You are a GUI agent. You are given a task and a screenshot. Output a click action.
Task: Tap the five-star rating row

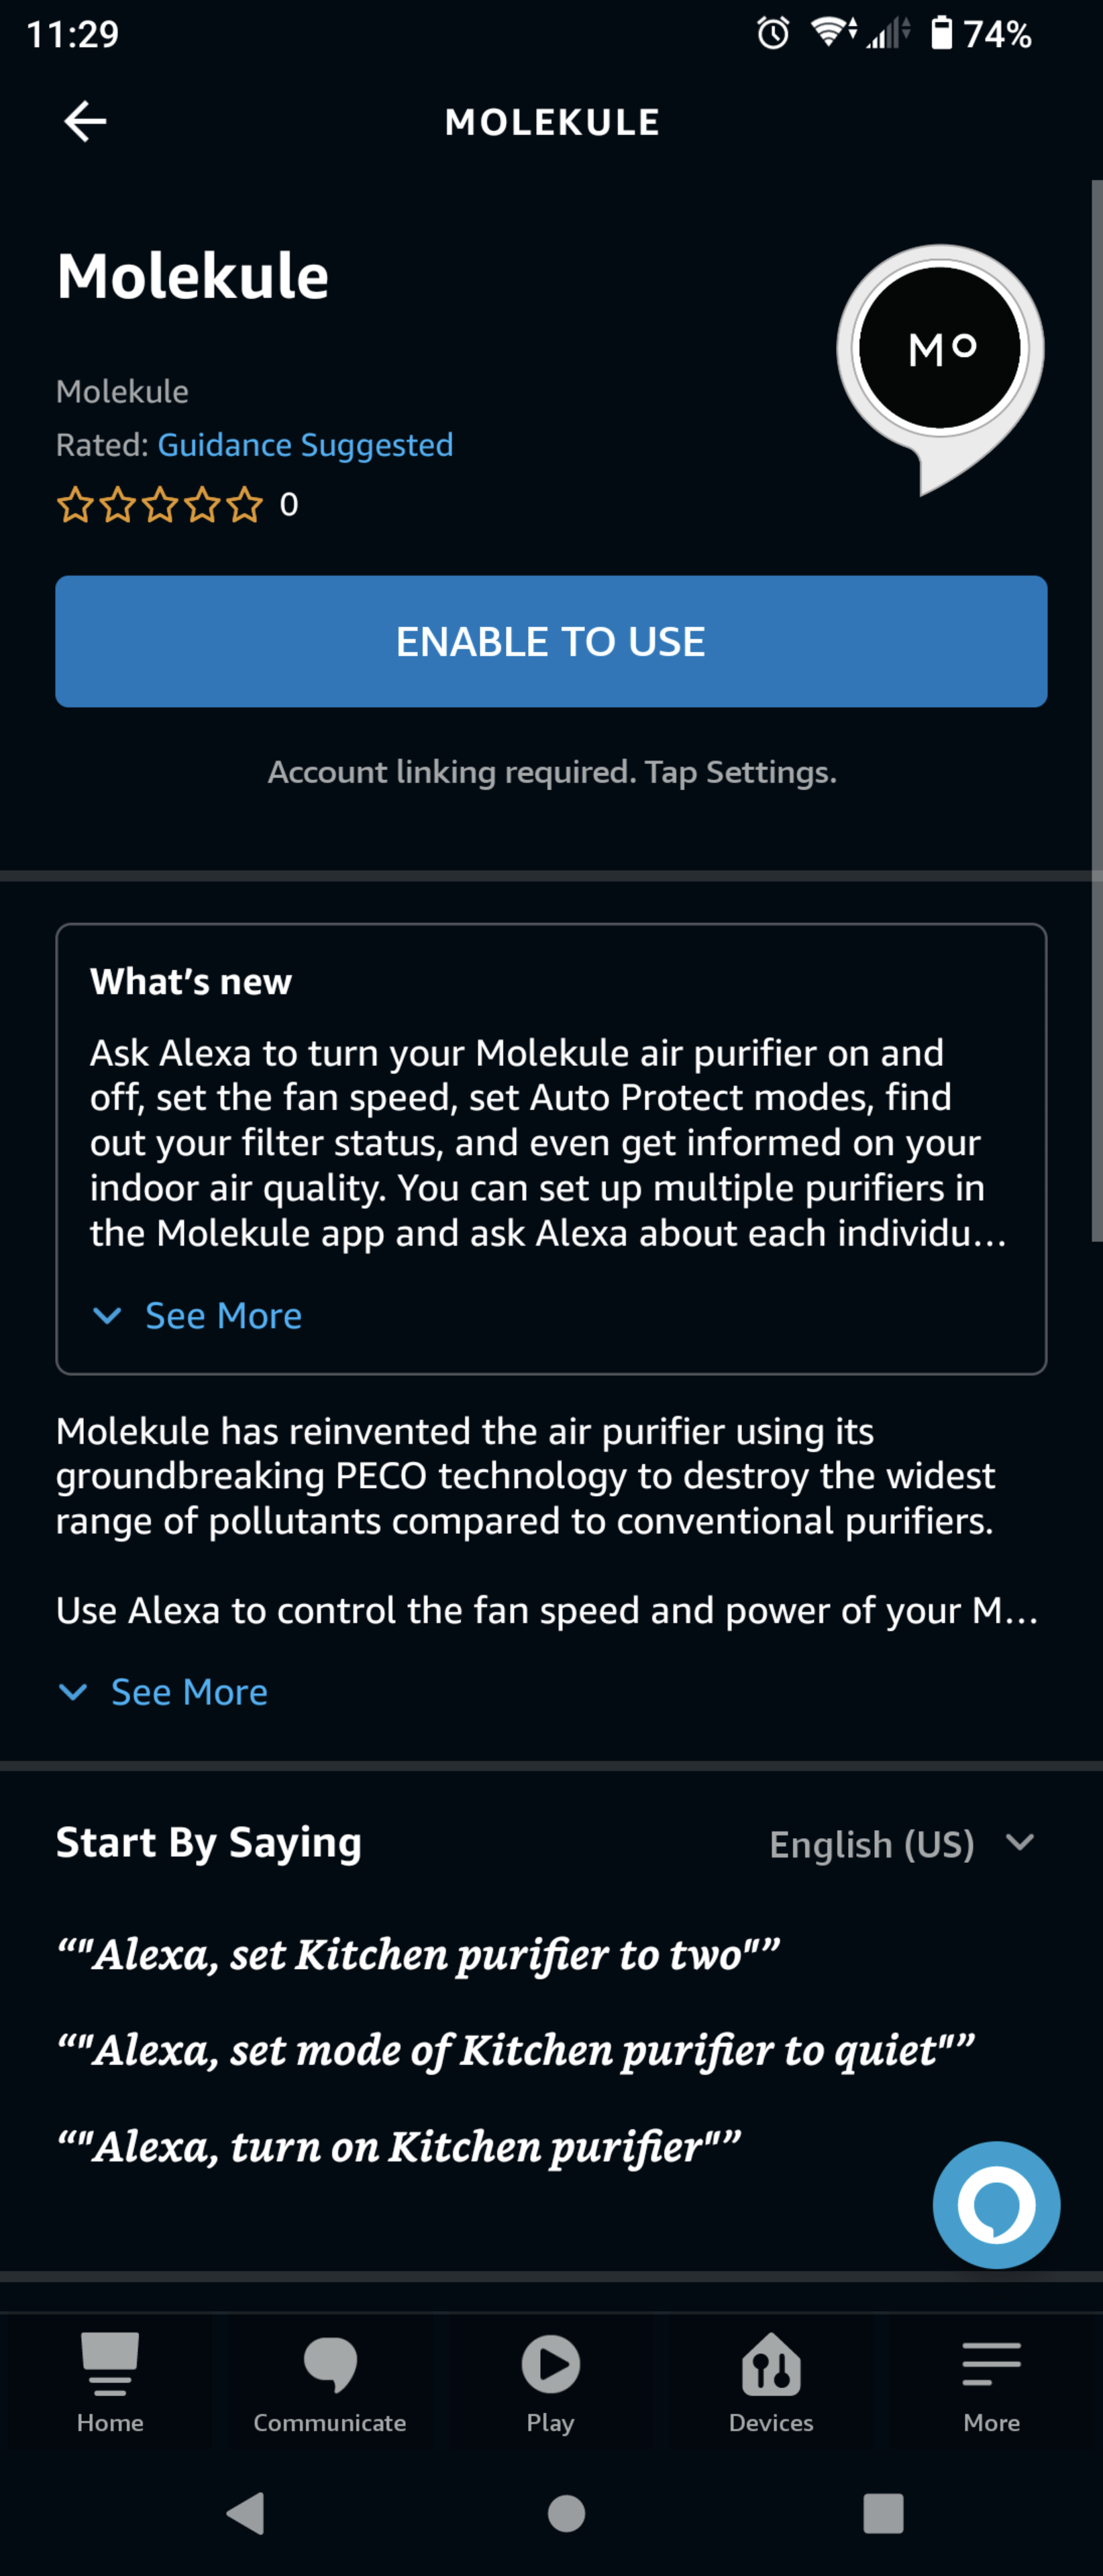tap(160, 505)
